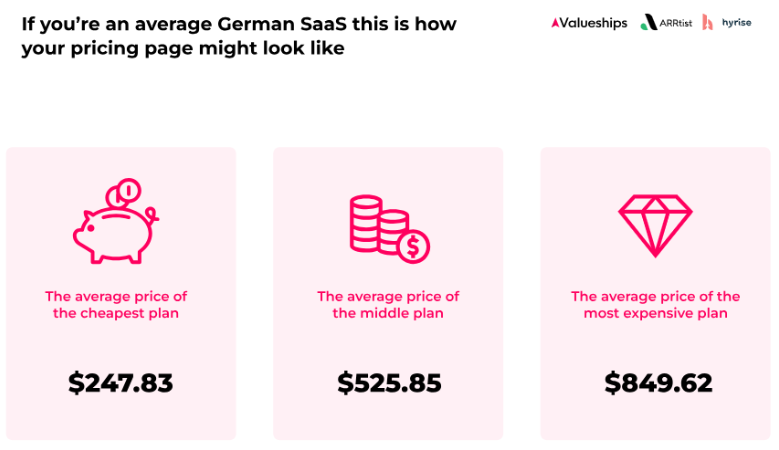The image size is (779, 450).
Task: Click the $525.85 price
Action: [x=389, y=383]
